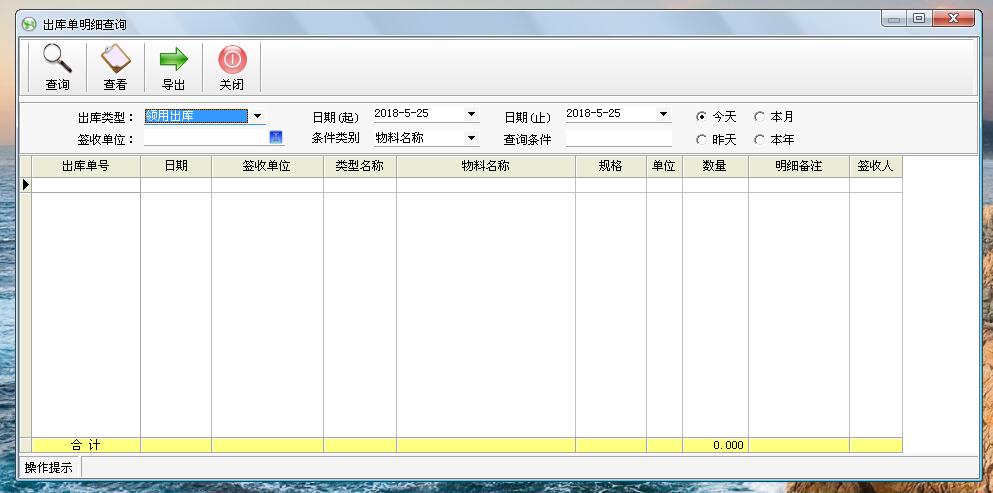Expand the 出库类型 dropdown list

(257, 116)
